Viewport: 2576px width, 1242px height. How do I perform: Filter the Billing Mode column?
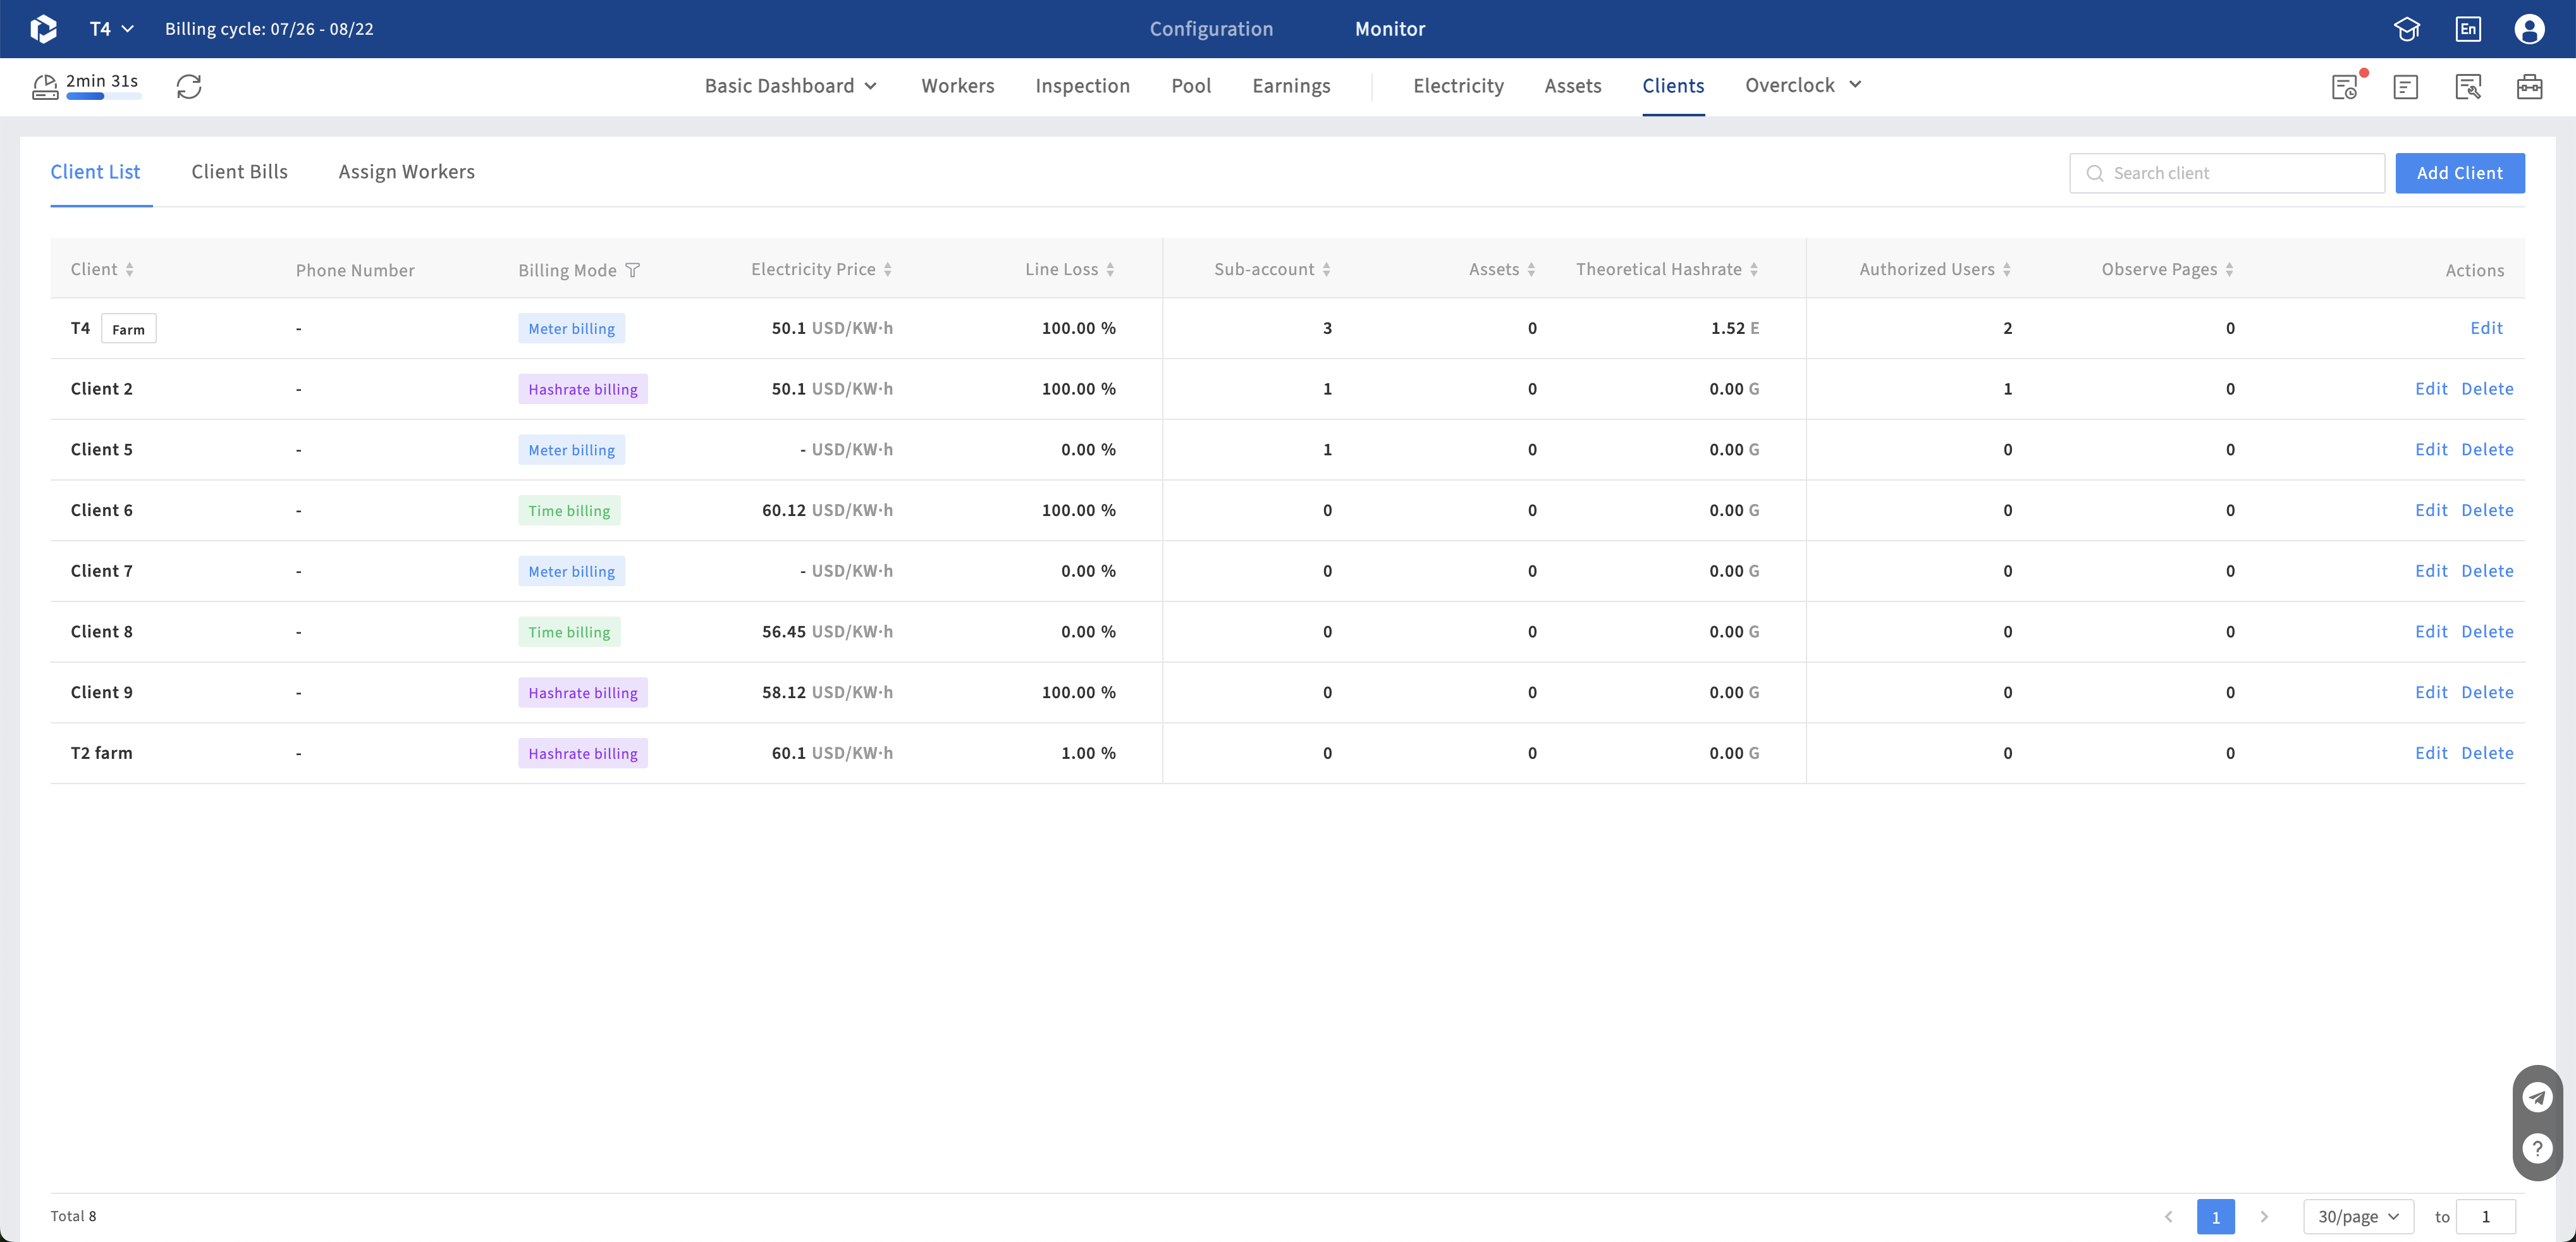[x=632, y=270]
